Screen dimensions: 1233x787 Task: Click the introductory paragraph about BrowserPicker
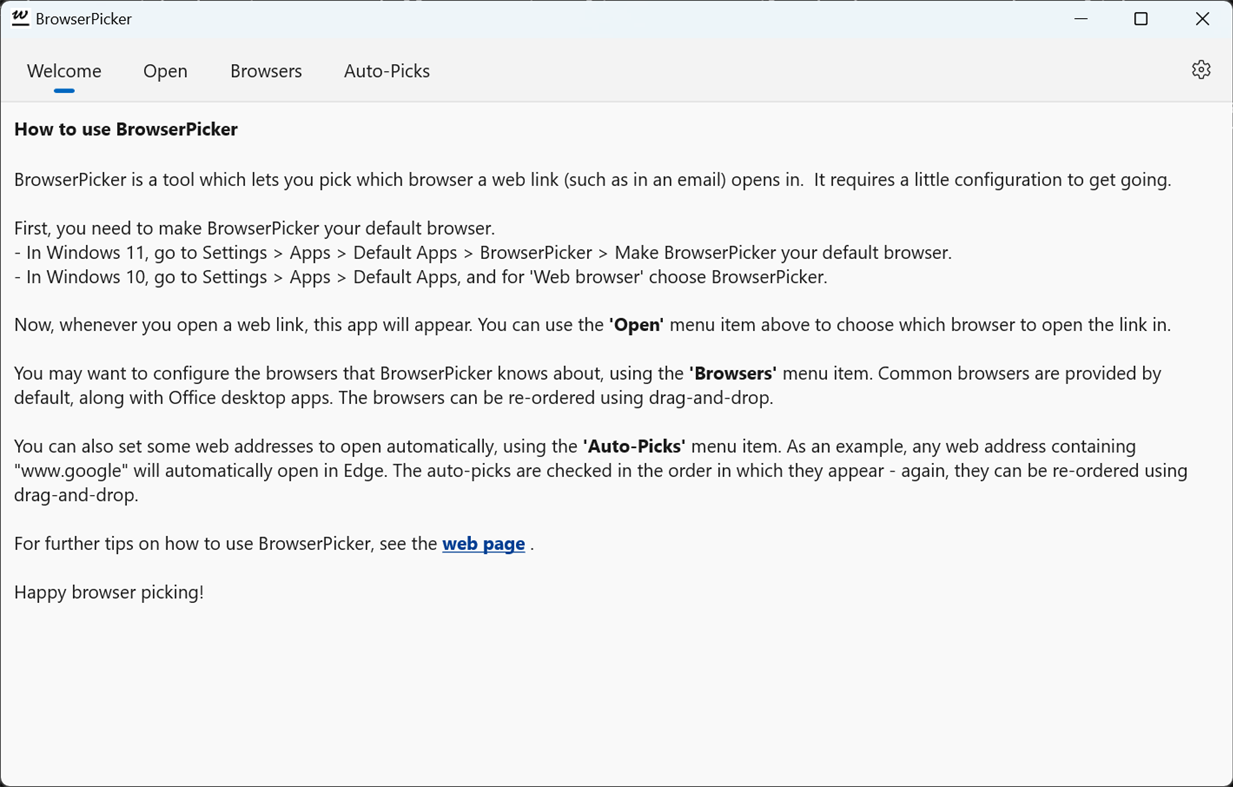[x=592, y=180]
